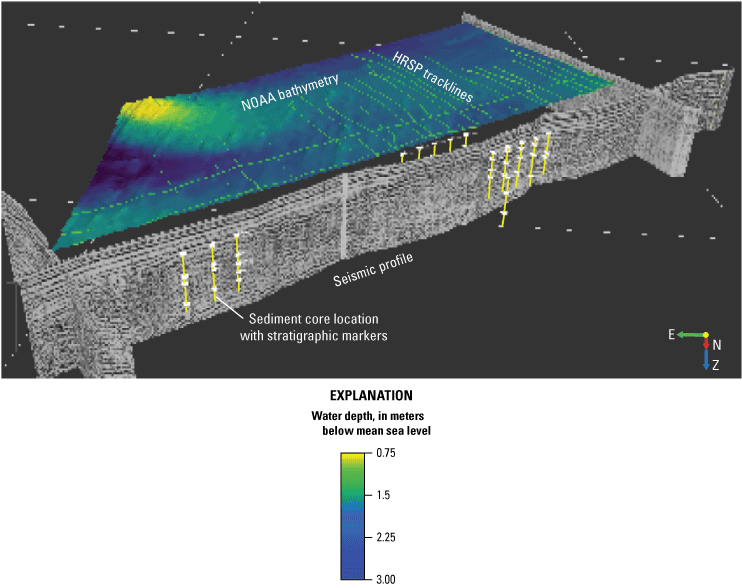
Task: Click the 'HRSP tracklines' label
Action: pyautogui.click(x=433, y=77)
